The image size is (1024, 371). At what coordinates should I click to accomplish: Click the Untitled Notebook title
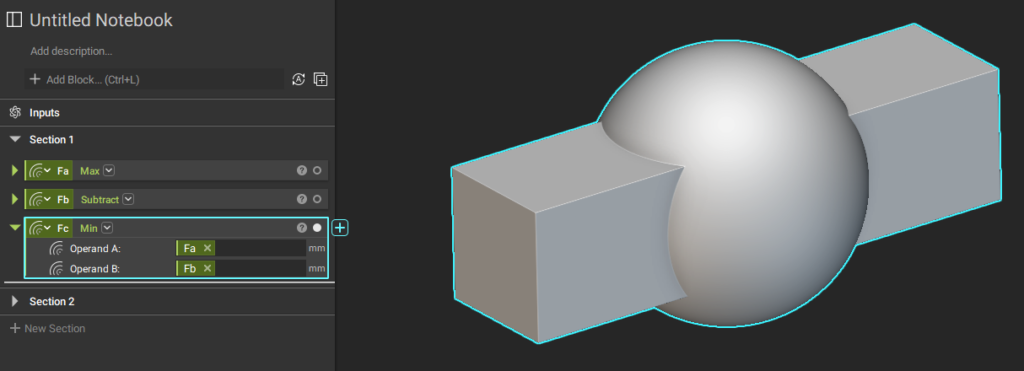coord(101,20)
